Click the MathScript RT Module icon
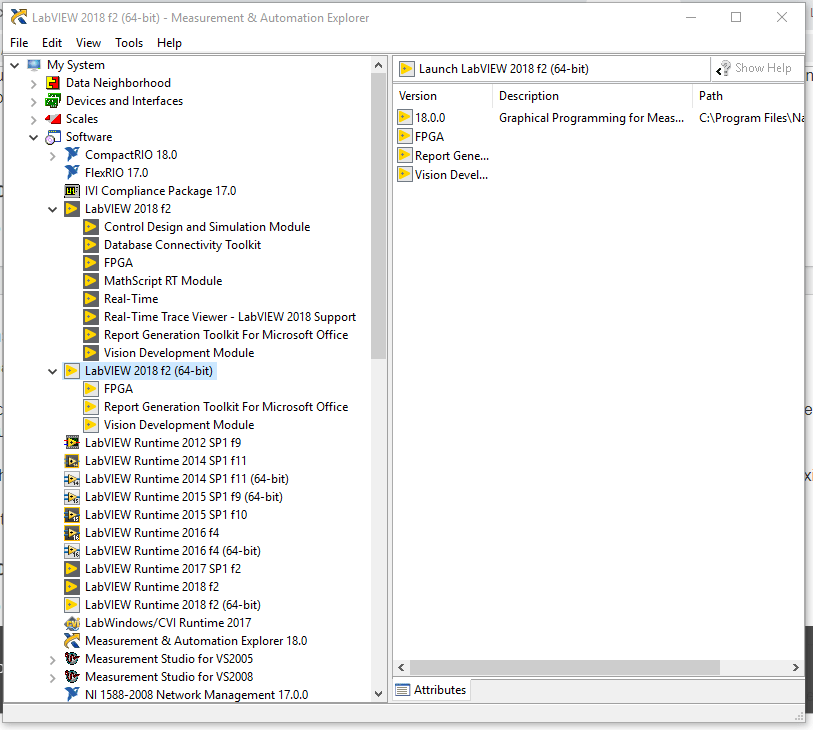 pos(91,281)
